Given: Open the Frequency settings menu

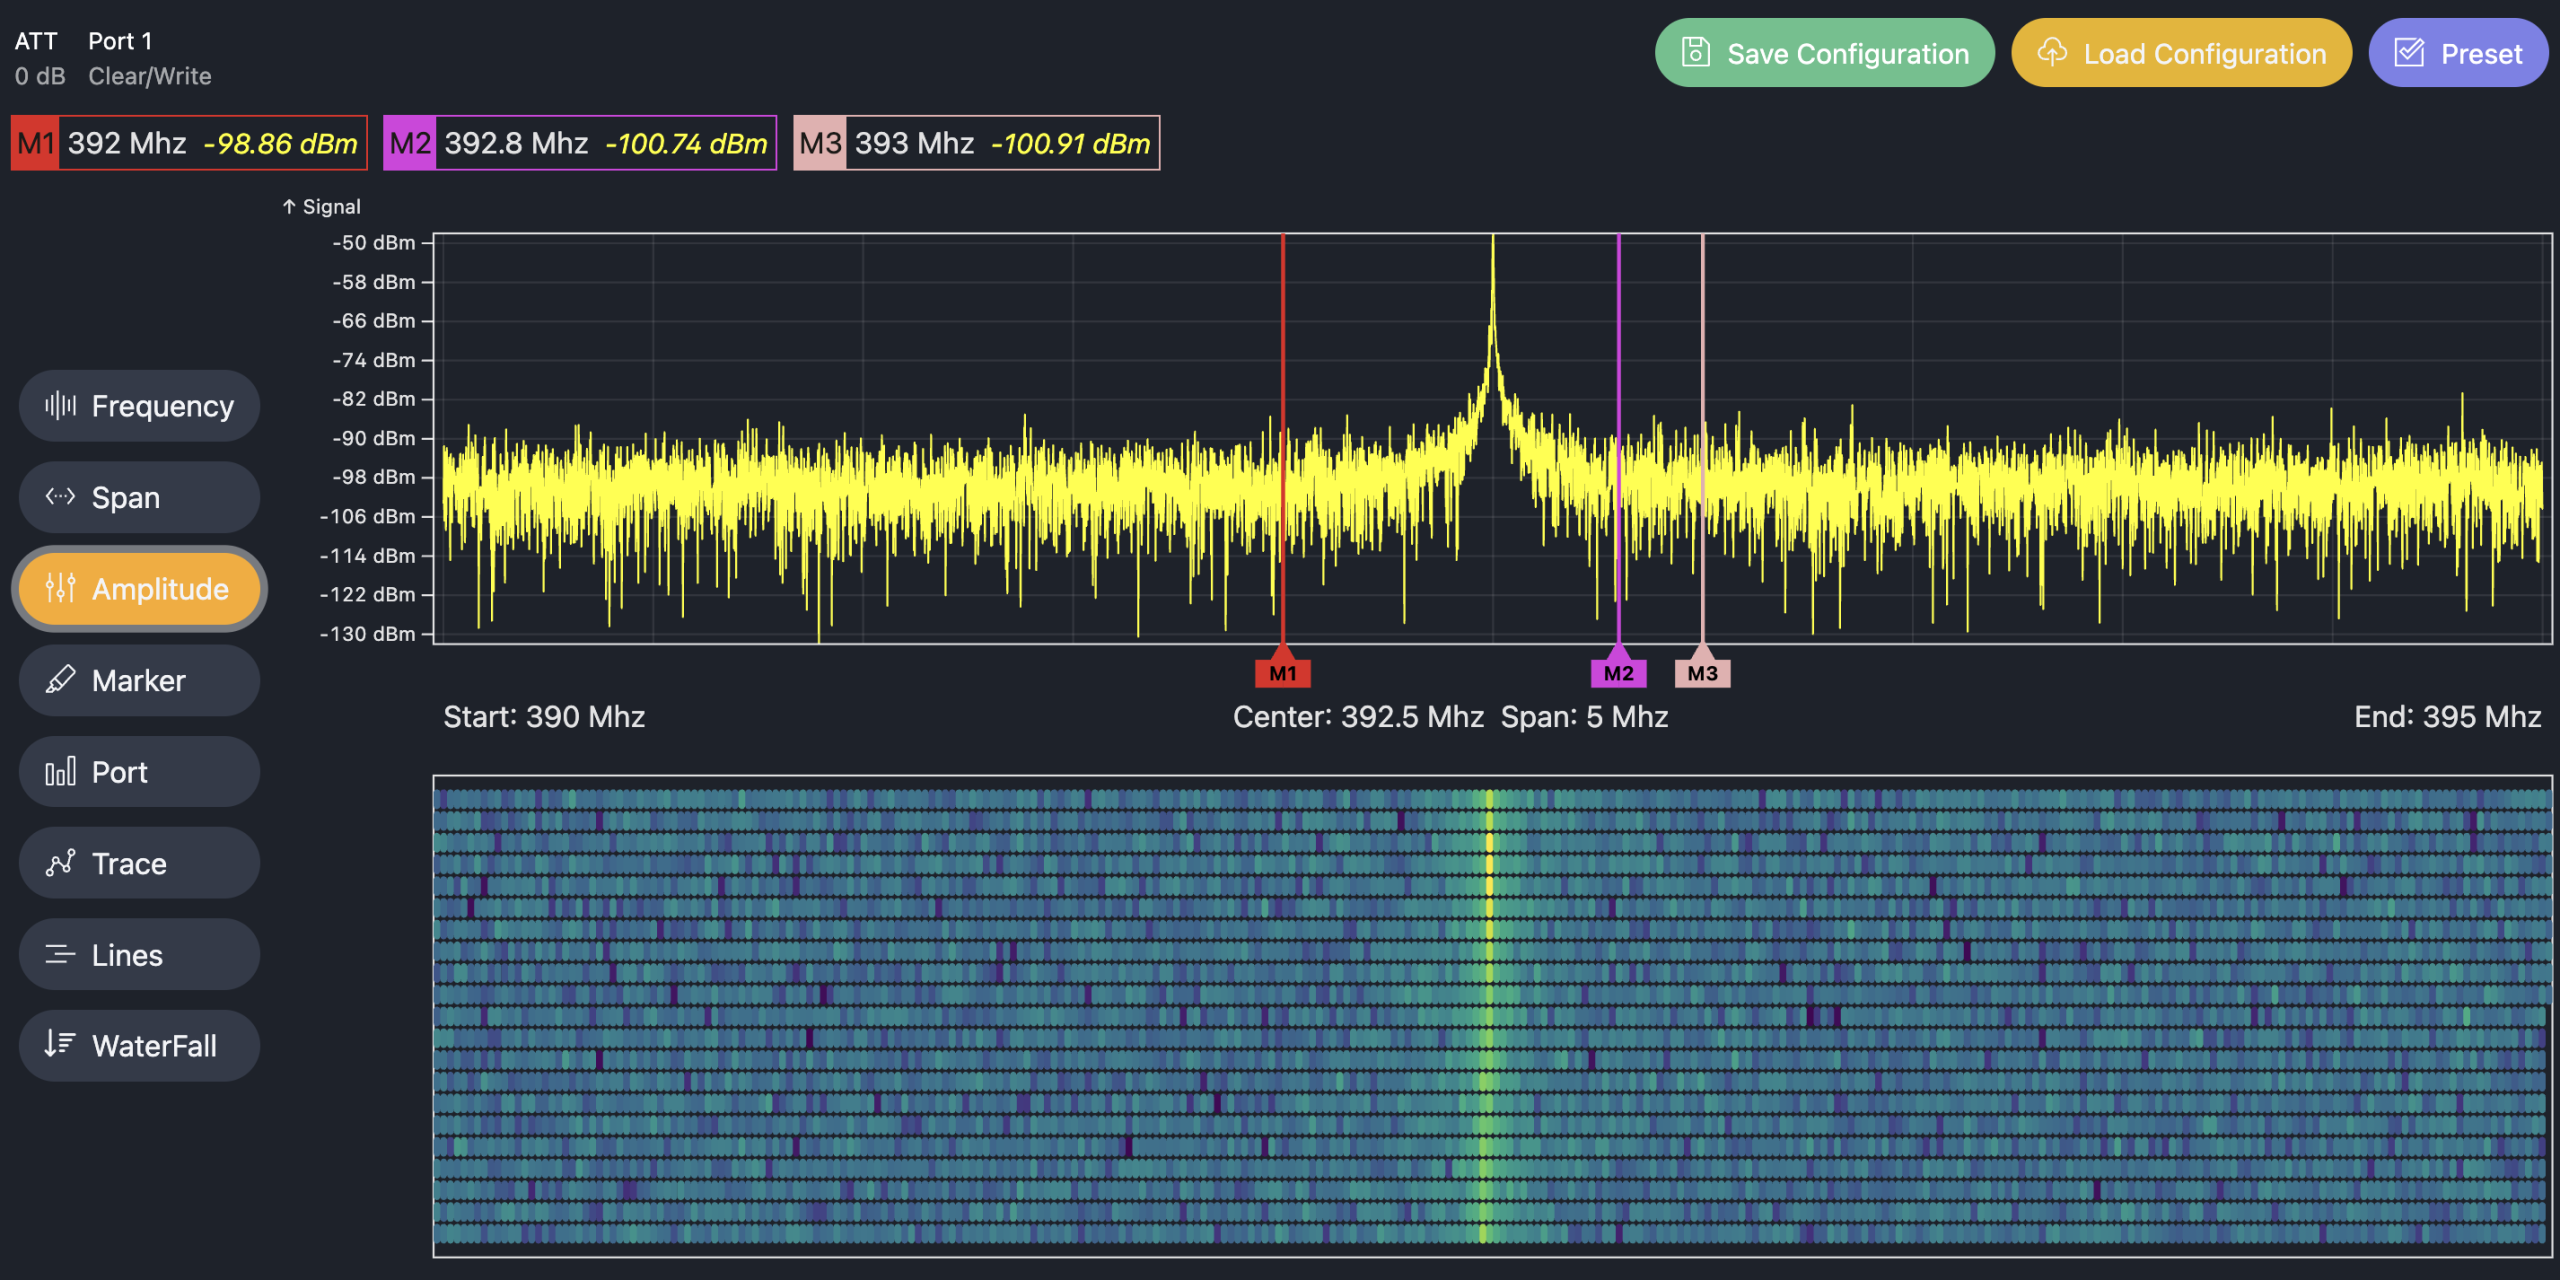Looking at the screenshot, I should pyautogui.click(x=139, y=406).
